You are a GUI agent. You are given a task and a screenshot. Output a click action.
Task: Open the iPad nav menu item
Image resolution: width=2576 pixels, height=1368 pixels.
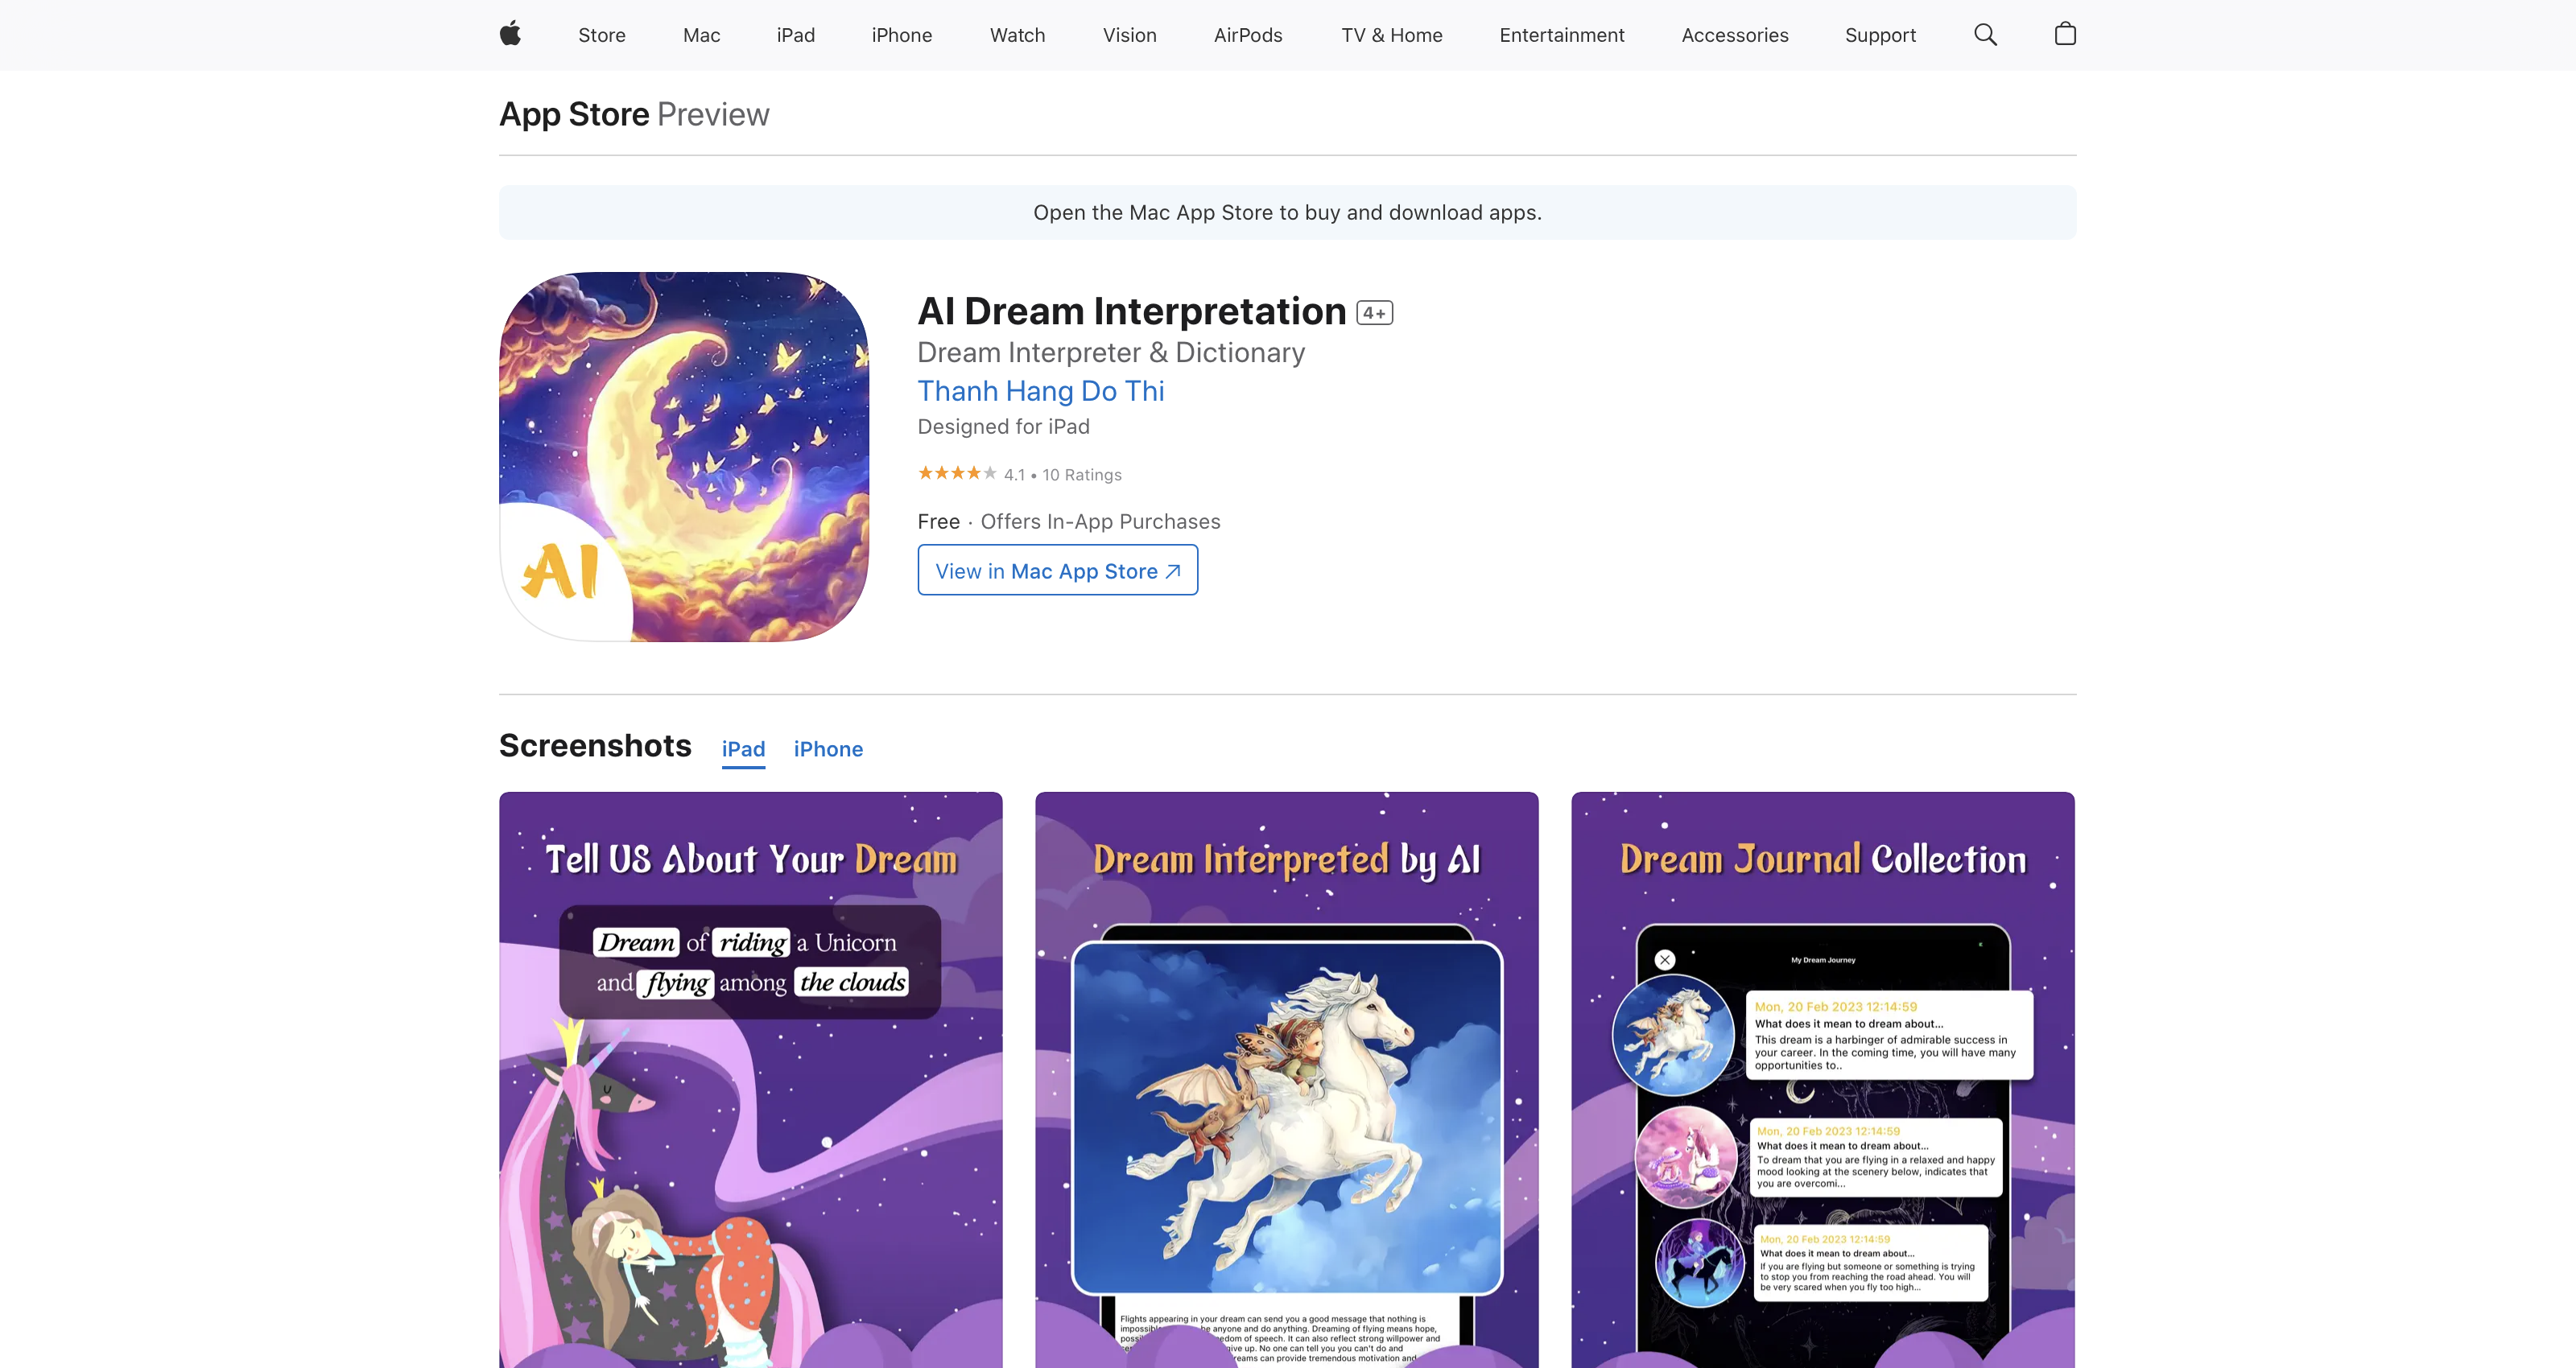click(x=795, y=35)
